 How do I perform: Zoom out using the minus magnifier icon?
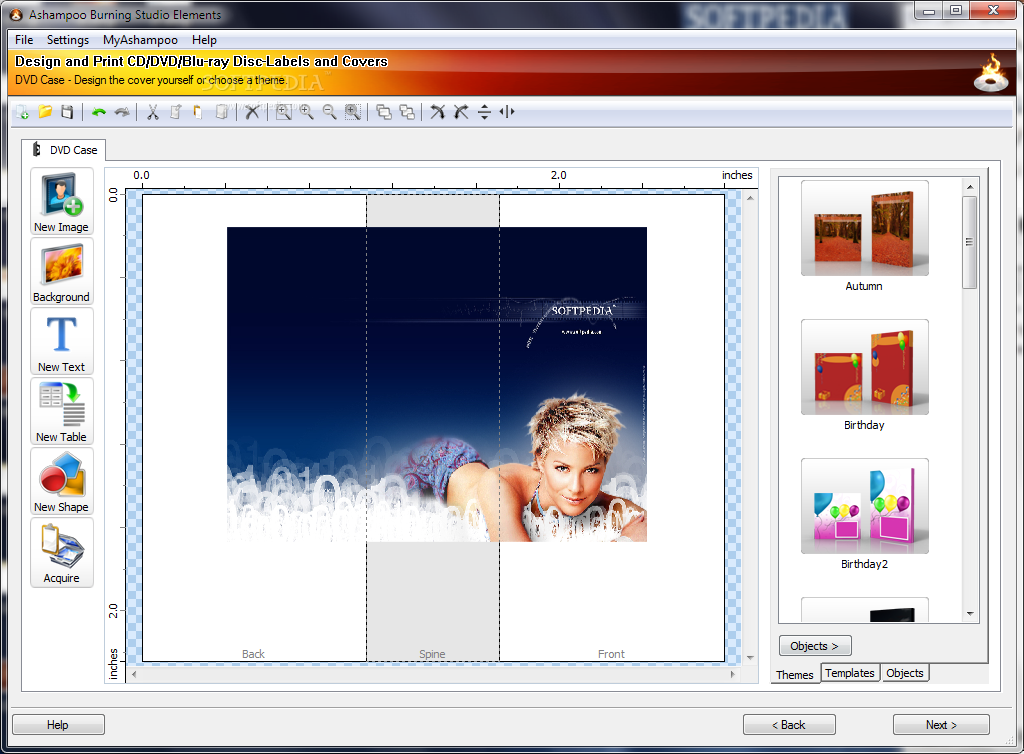330,112
